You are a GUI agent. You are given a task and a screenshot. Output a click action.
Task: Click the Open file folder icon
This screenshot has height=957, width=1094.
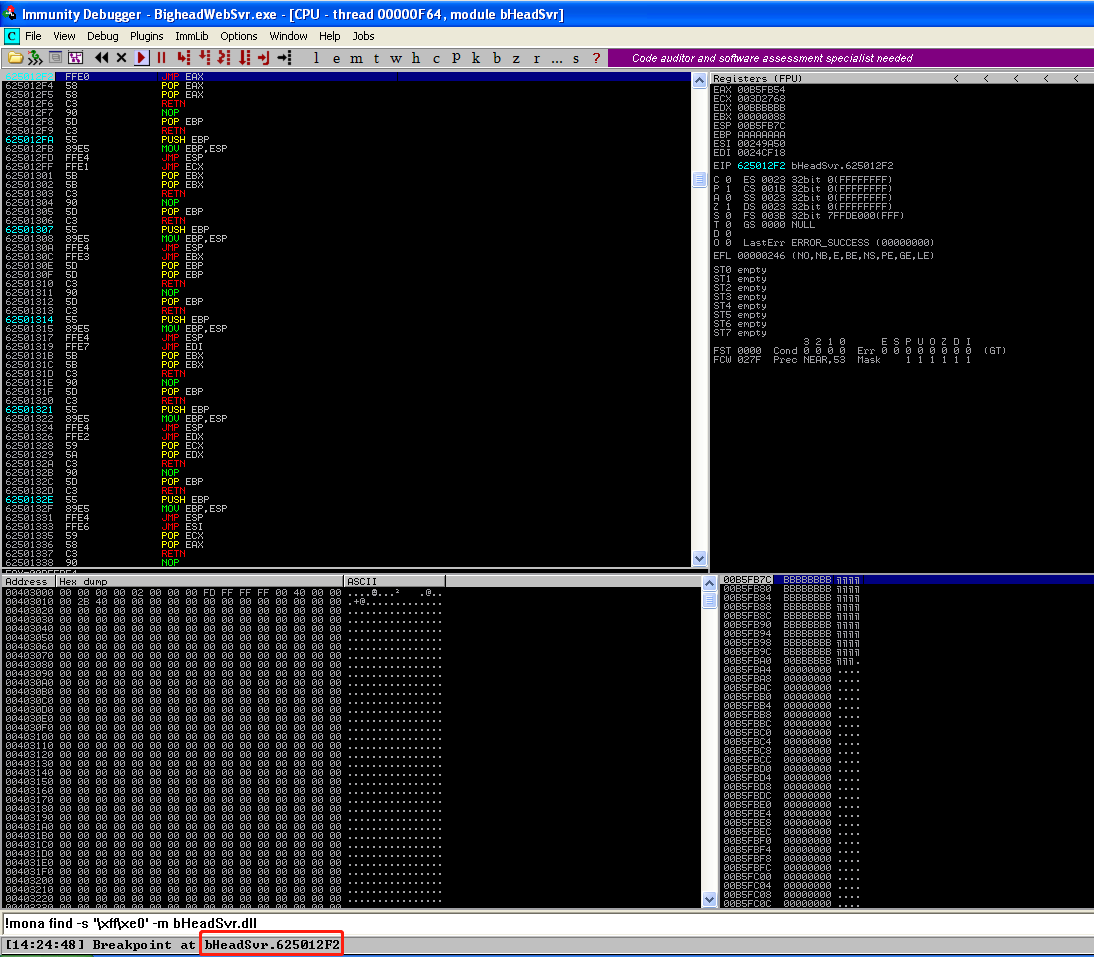[x=14, y=58]
